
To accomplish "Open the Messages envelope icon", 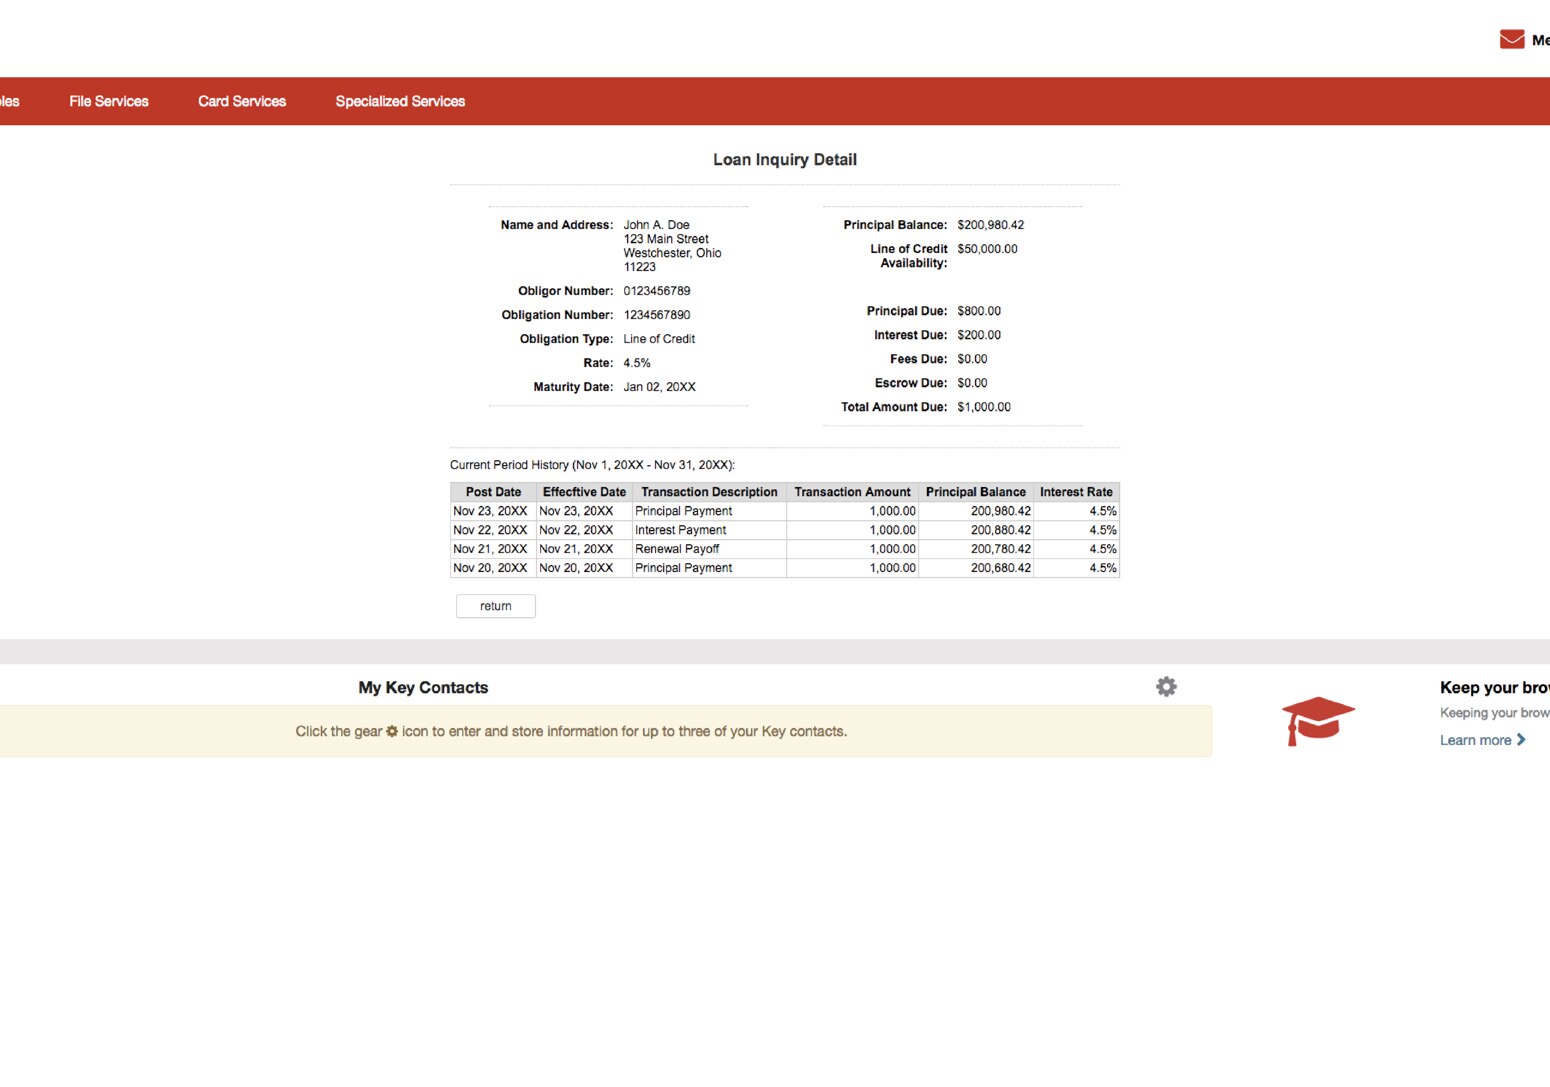I will [1510, 39].
